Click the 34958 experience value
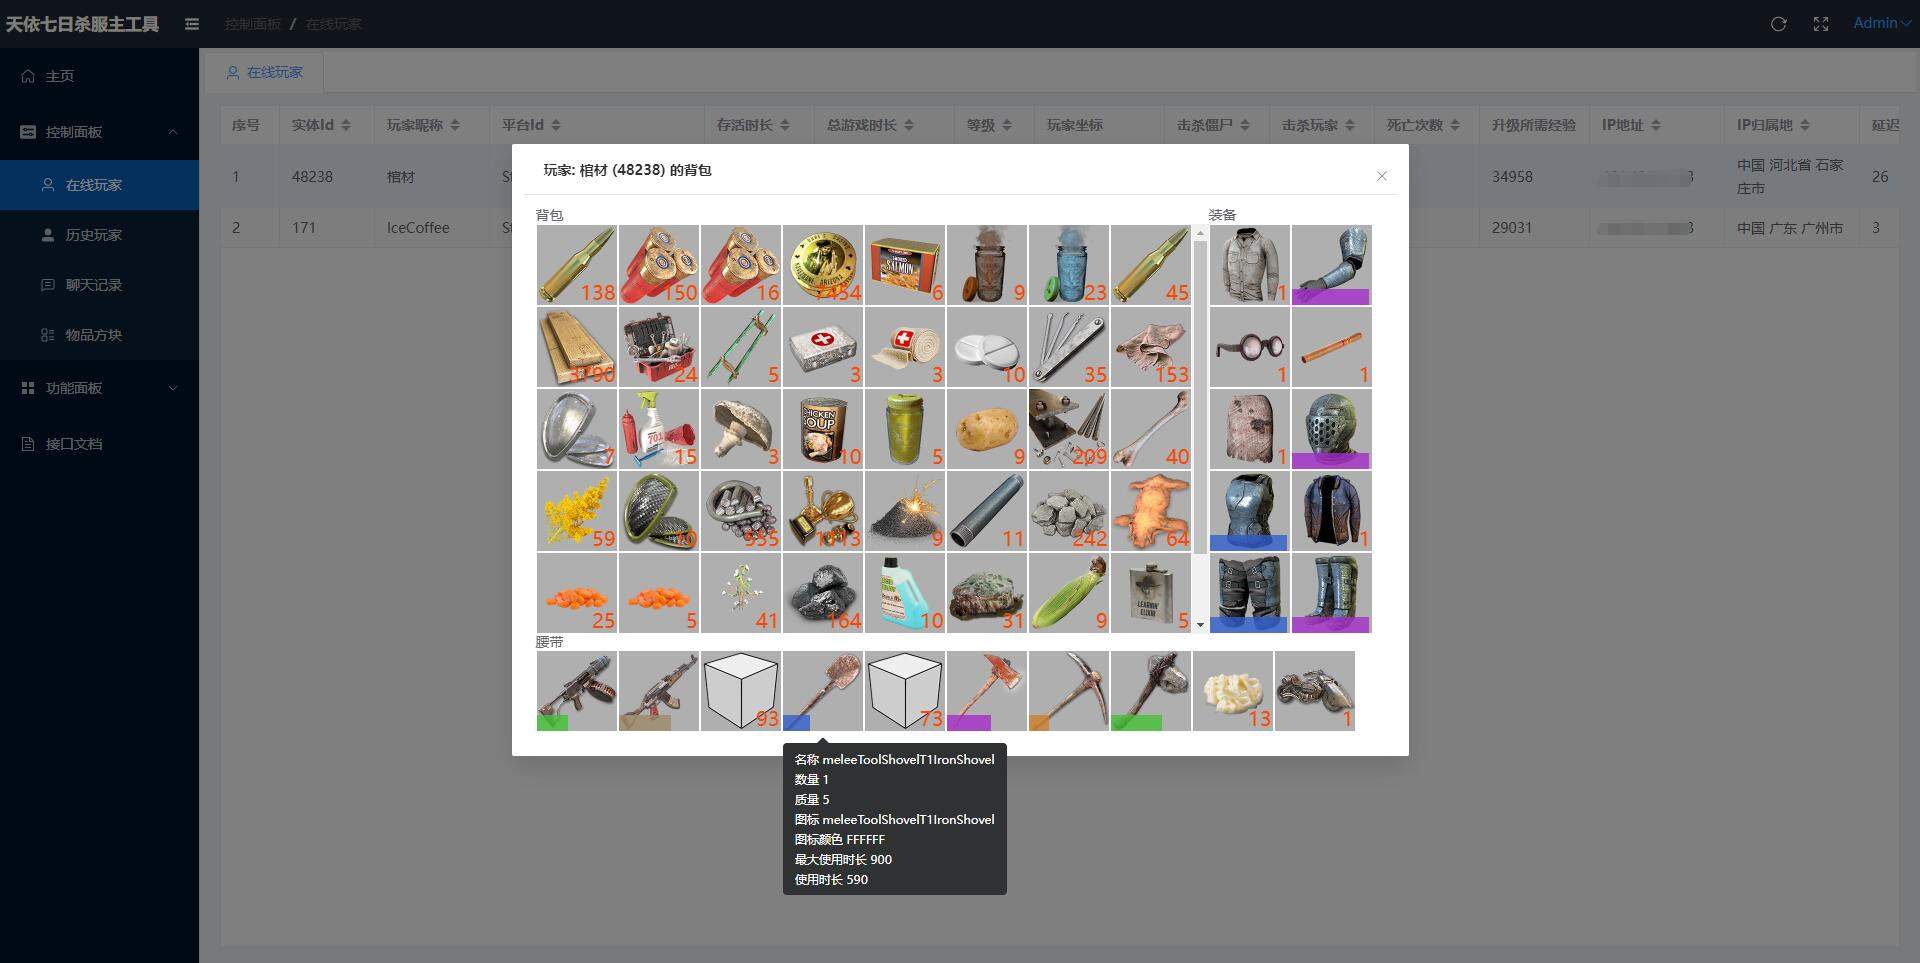Viewport: 1920px width, 963px height. coord(1512,177)
